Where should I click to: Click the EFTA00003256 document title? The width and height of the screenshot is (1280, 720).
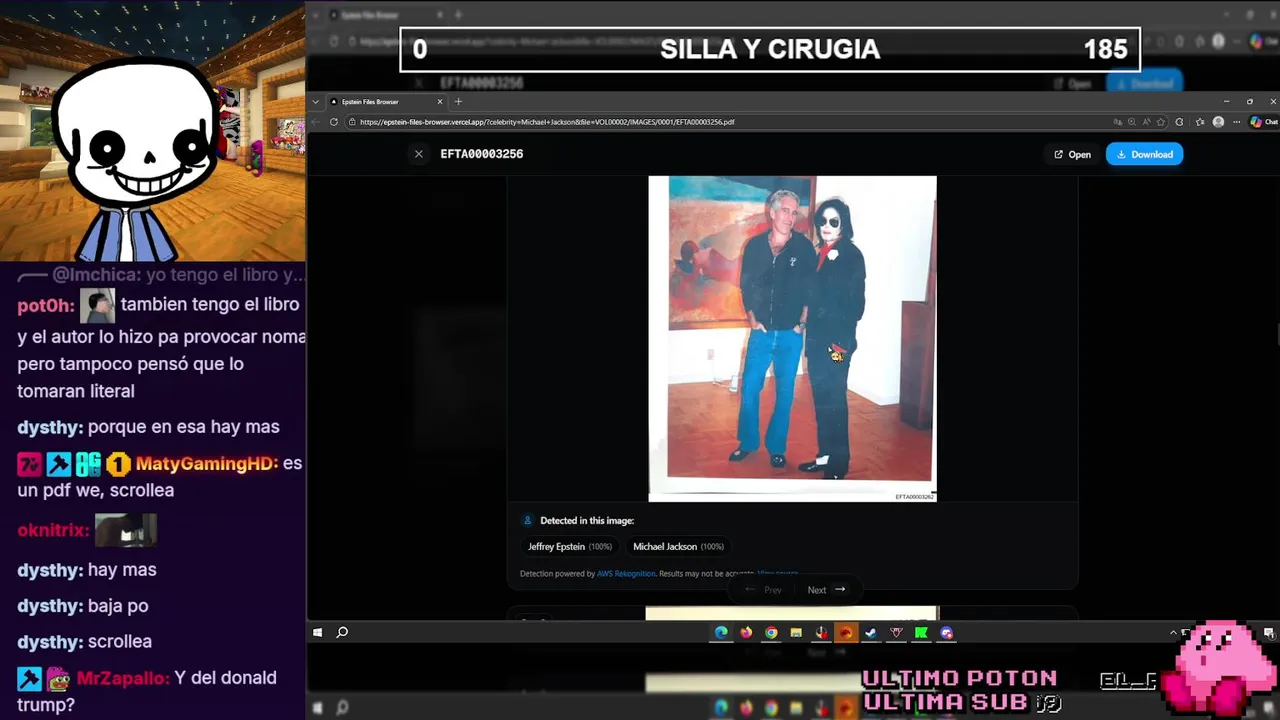coord(482,154)
